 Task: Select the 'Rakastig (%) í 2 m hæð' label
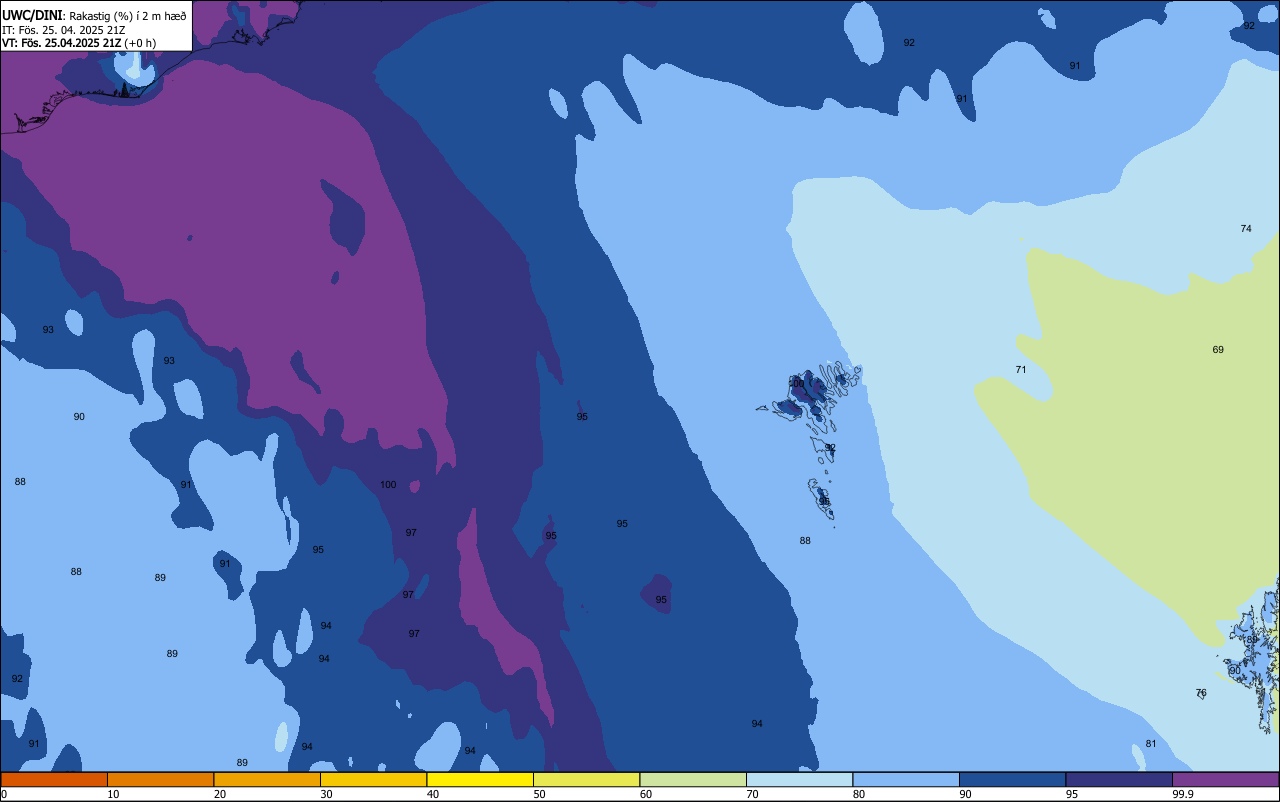click(128, 16)
